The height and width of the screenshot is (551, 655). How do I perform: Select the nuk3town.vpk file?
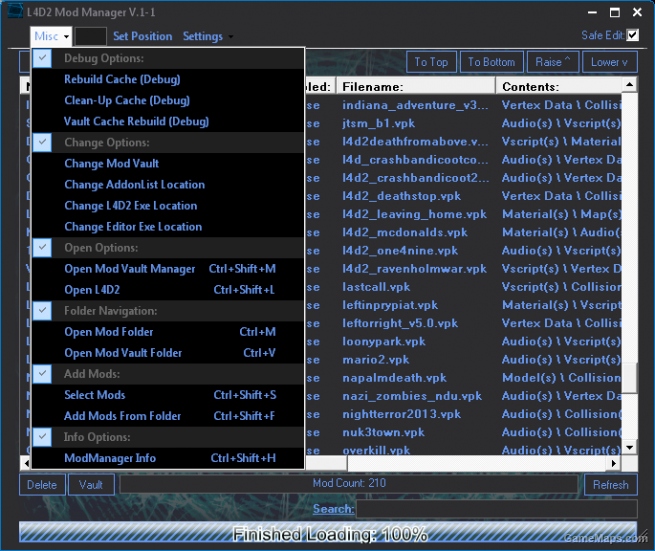[x=383, y=432]
